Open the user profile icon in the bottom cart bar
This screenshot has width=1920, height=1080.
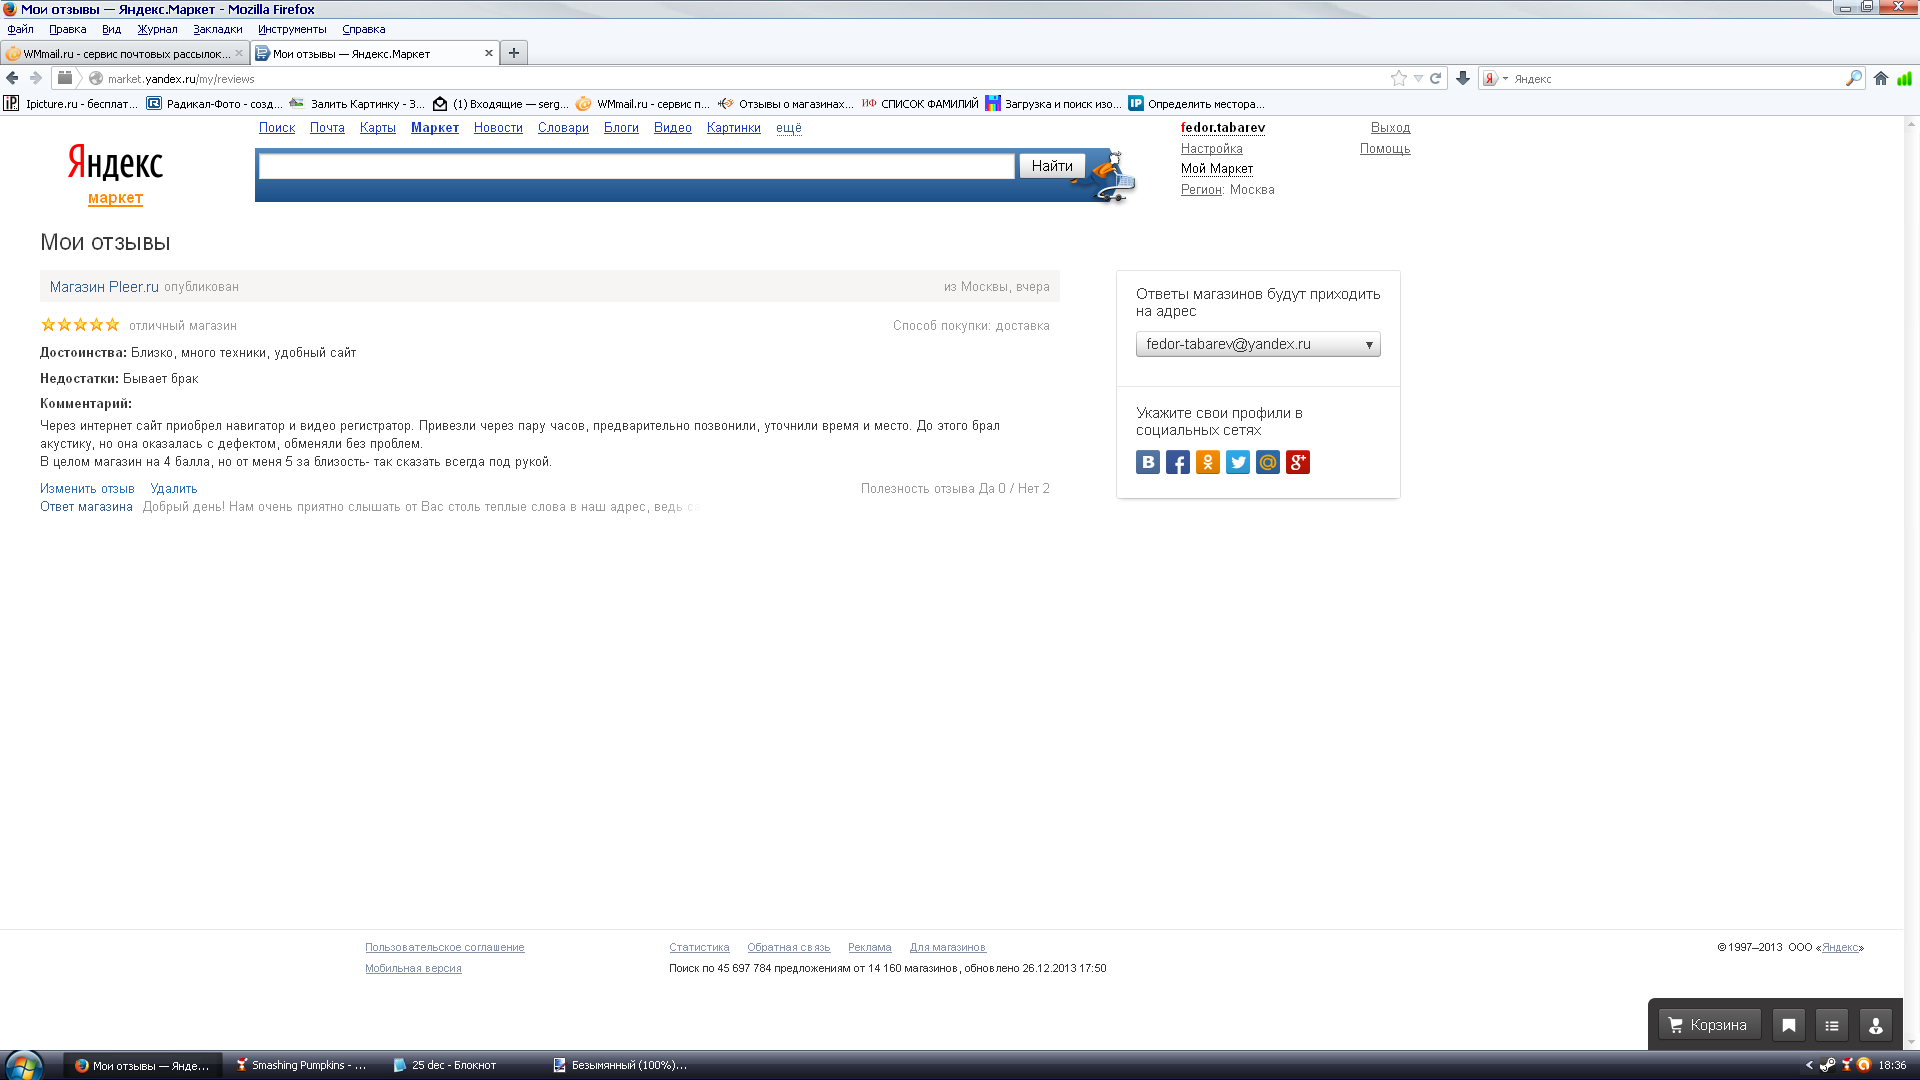(1876, 1025)
